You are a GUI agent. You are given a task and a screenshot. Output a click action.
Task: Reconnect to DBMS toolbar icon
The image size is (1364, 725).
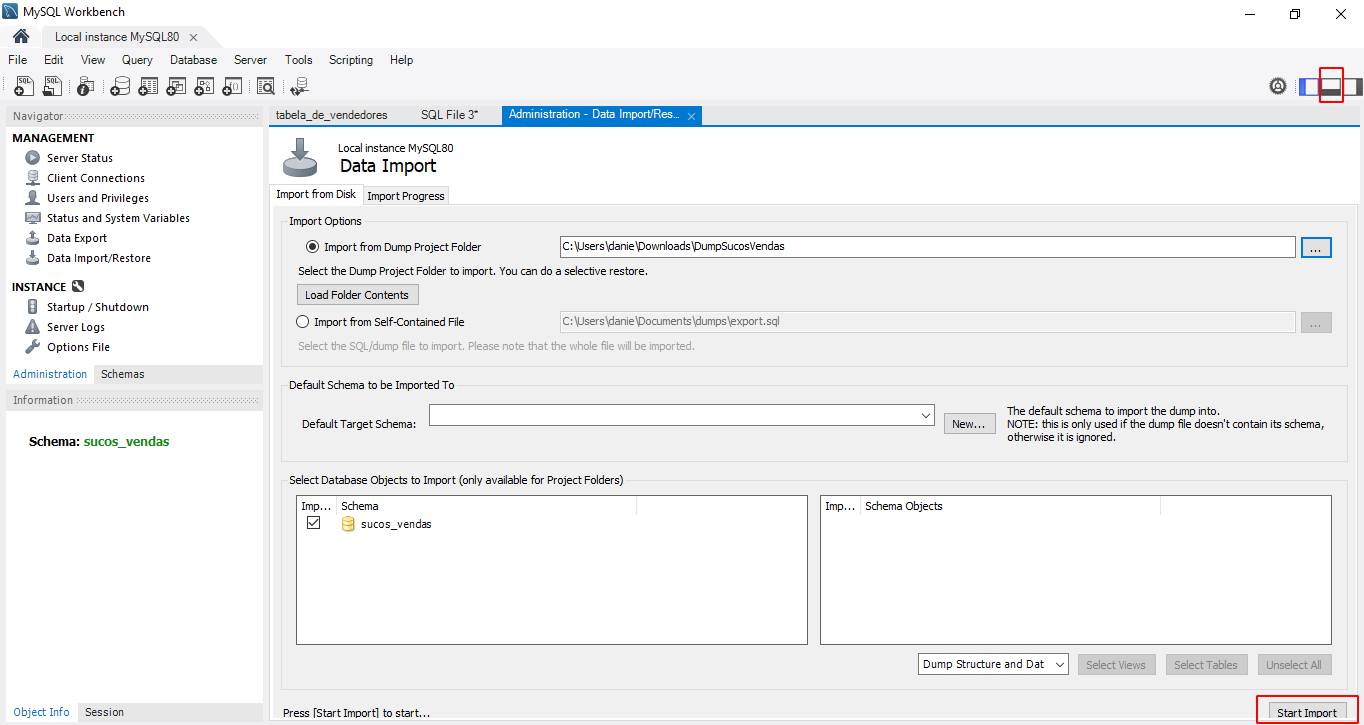[299, 87]
